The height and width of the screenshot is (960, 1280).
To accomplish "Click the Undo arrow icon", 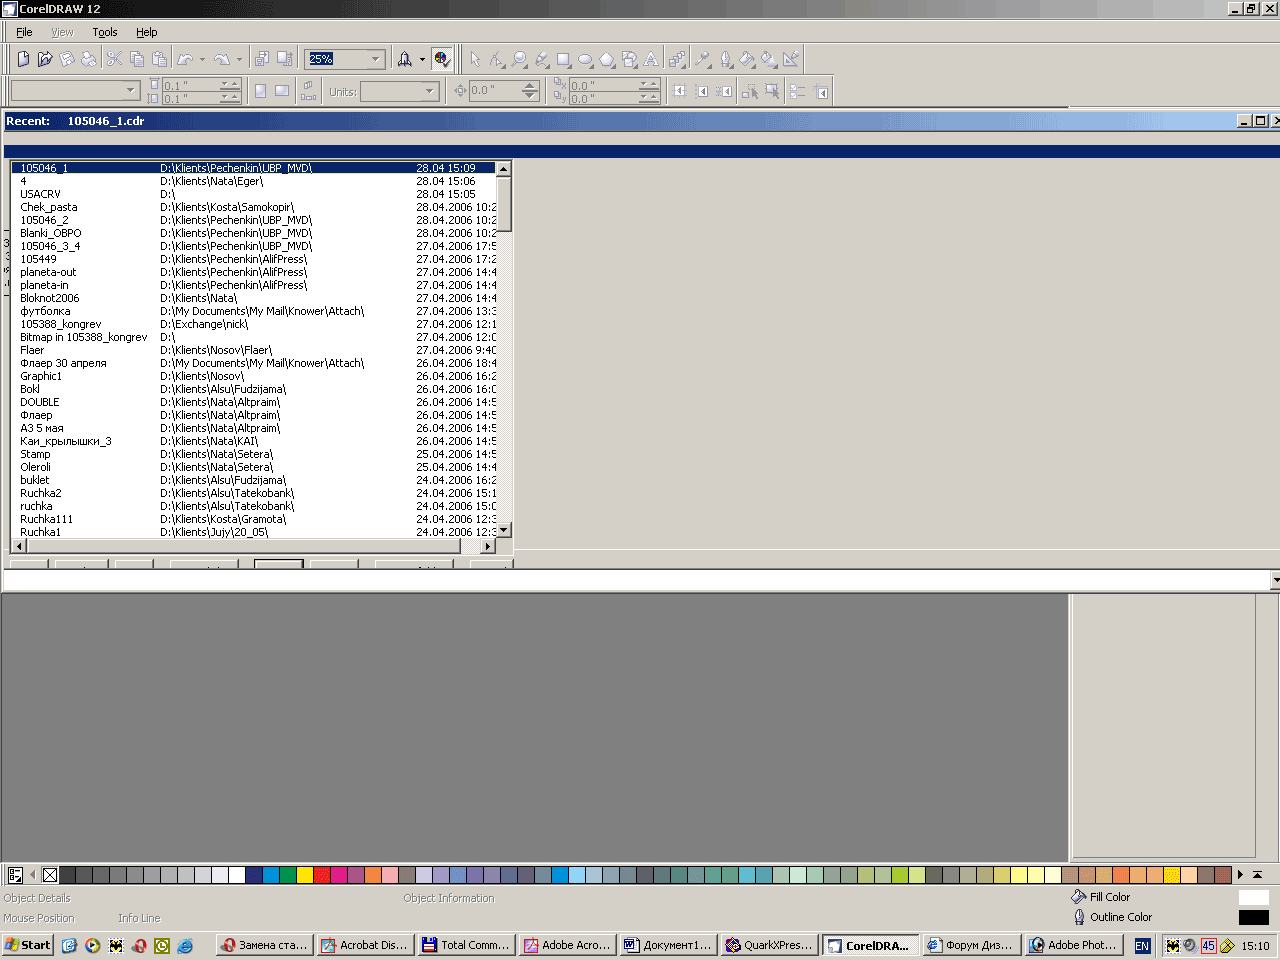I will coord(186,59).
